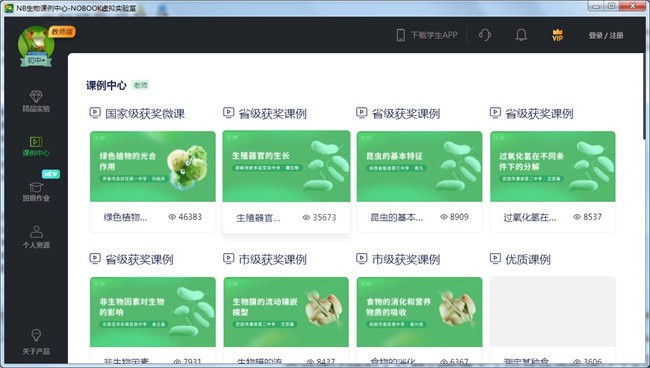Click the 昆虫的基本... card title
This screenshot has height=368, width=650.
[x=397, y=217]
